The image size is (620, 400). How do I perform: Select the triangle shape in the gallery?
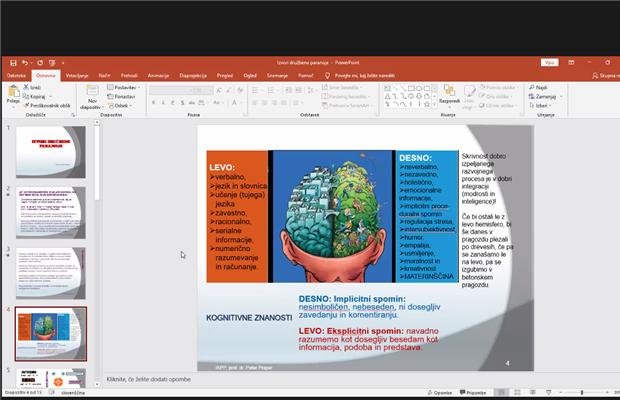click(388, 96)
